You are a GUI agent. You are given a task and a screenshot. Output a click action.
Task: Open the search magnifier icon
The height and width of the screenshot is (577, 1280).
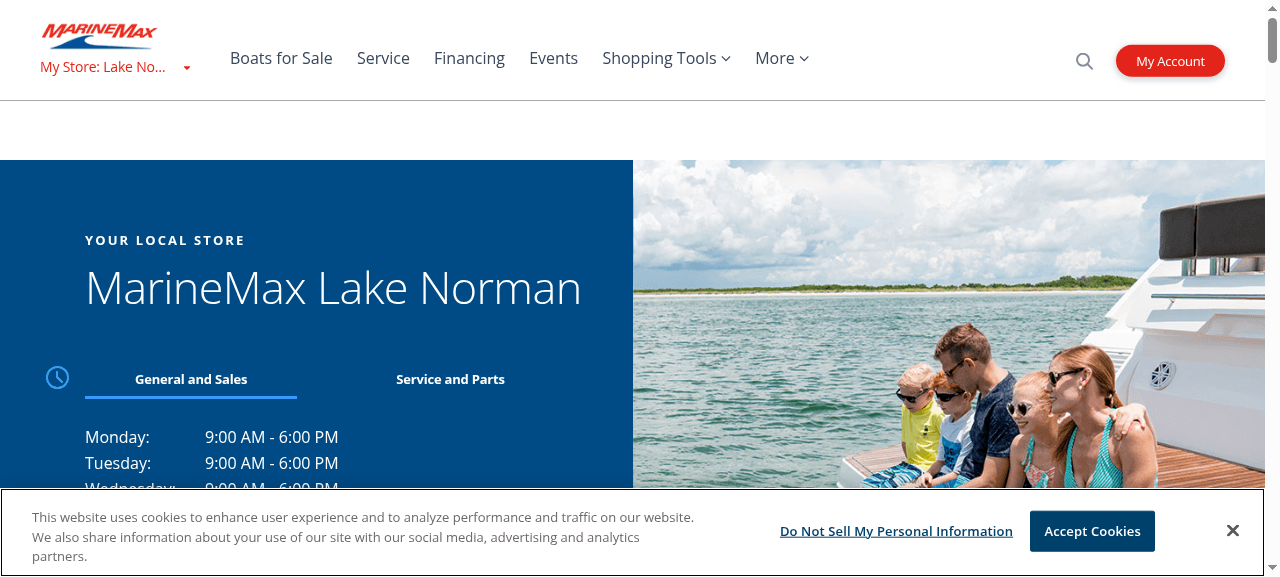(x=1084, y=61)
